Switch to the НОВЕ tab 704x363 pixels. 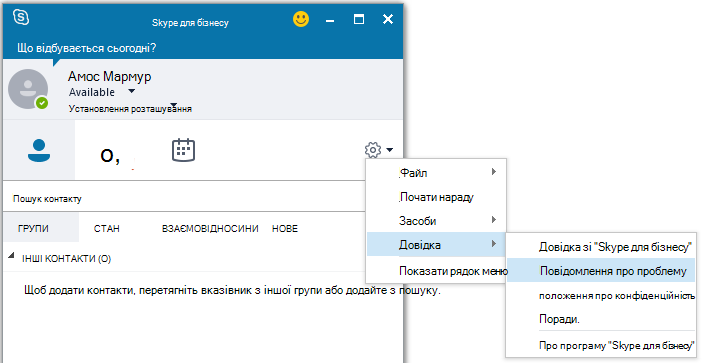click(285, 229)
